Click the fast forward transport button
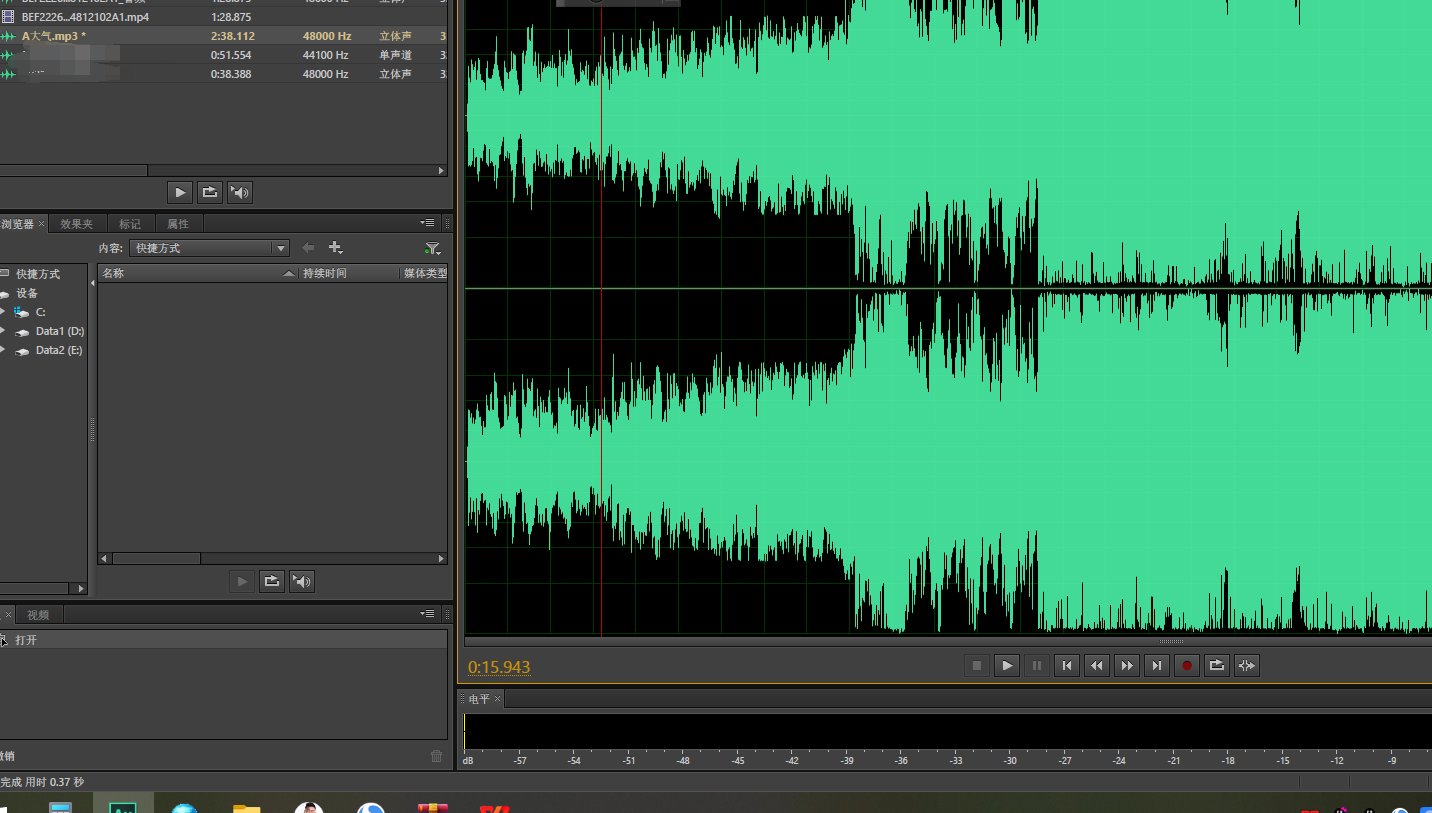The height and width of the screenshot is (813, 1432). pos(1127,666)
